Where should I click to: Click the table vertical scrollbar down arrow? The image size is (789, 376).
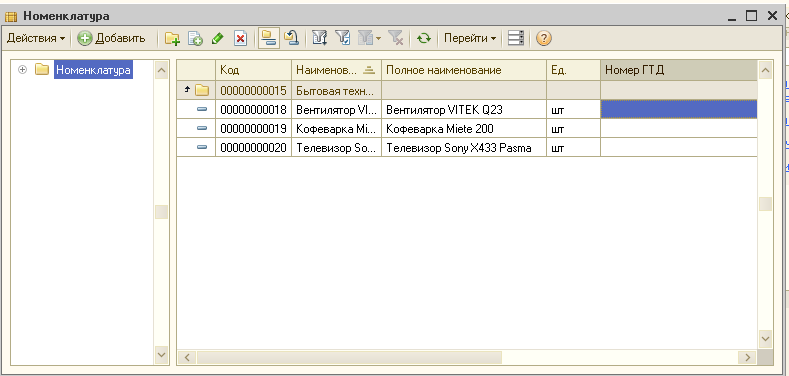pyautogui.click(x=765, y=339)
